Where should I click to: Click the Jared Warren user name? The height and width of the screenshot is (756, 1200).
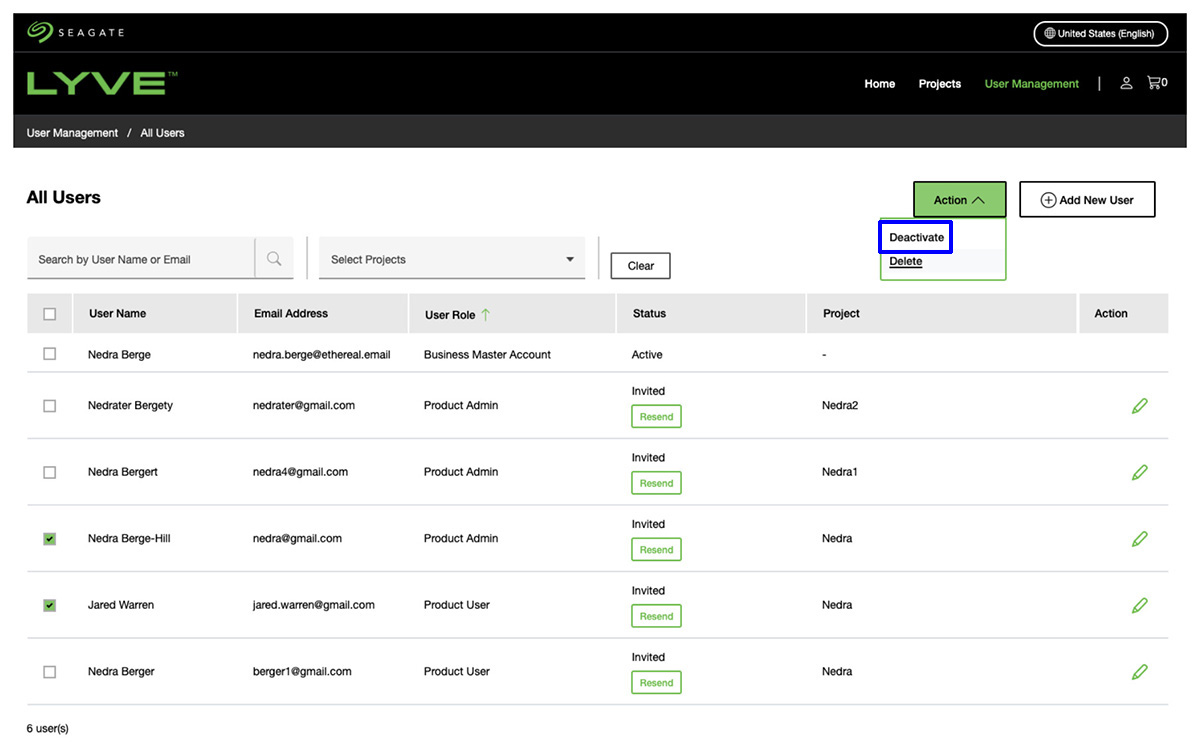coord(121,605)
